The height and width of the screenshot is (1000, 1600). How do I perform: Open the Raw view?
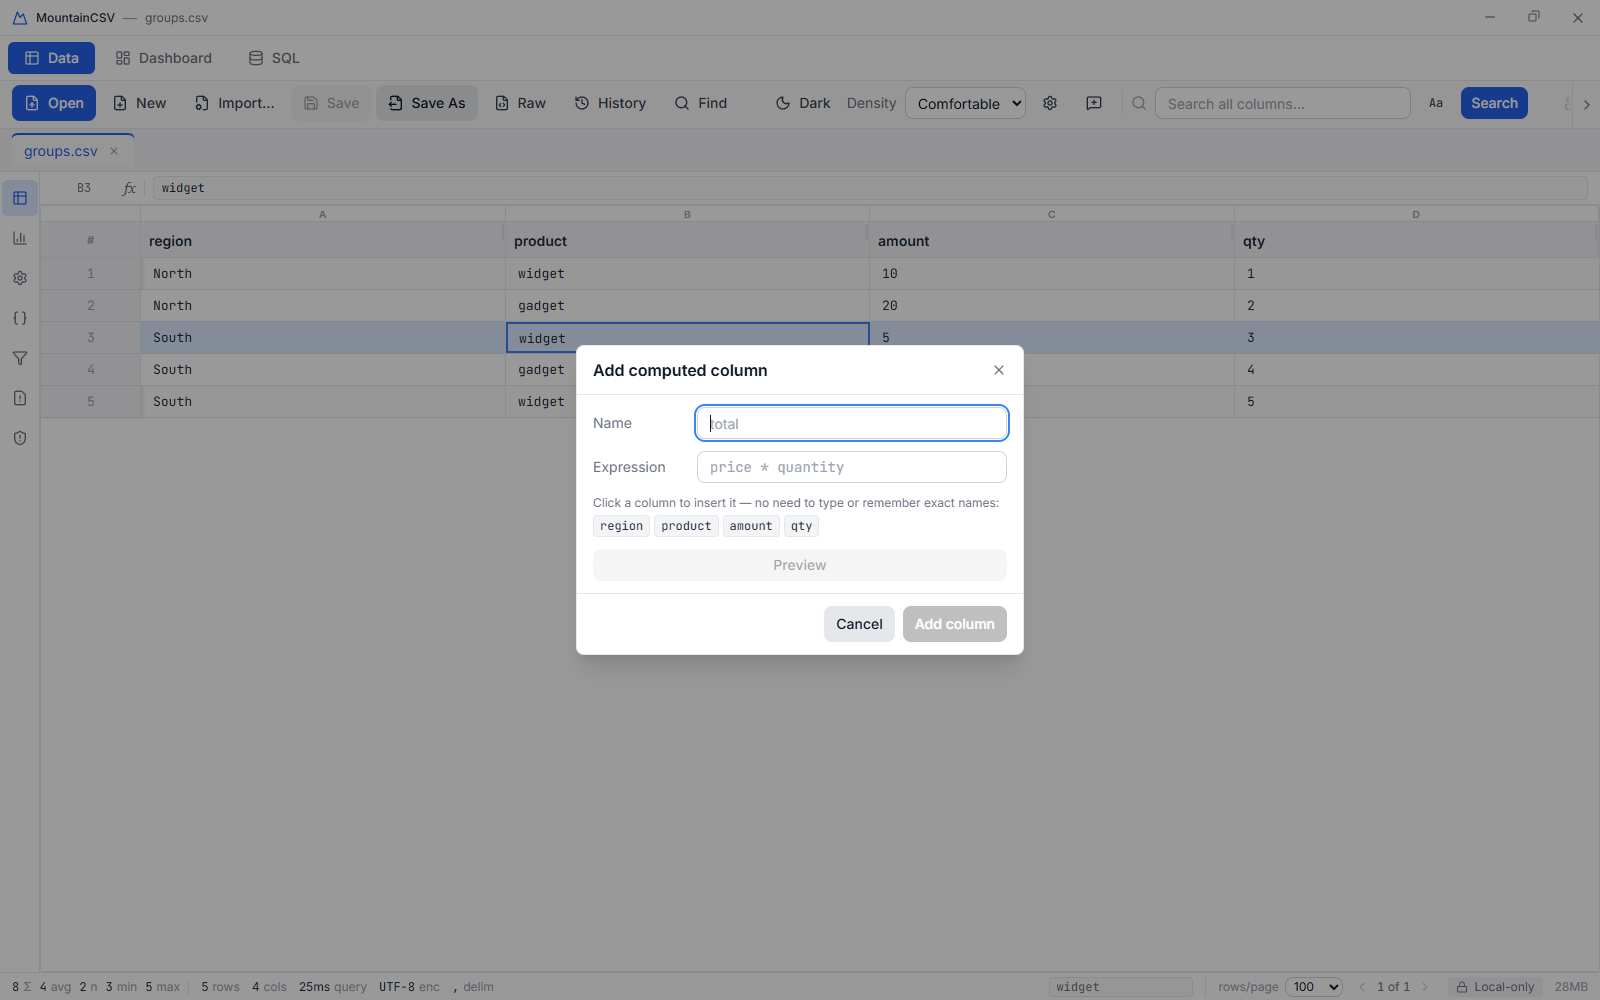(x=521, y=103)
